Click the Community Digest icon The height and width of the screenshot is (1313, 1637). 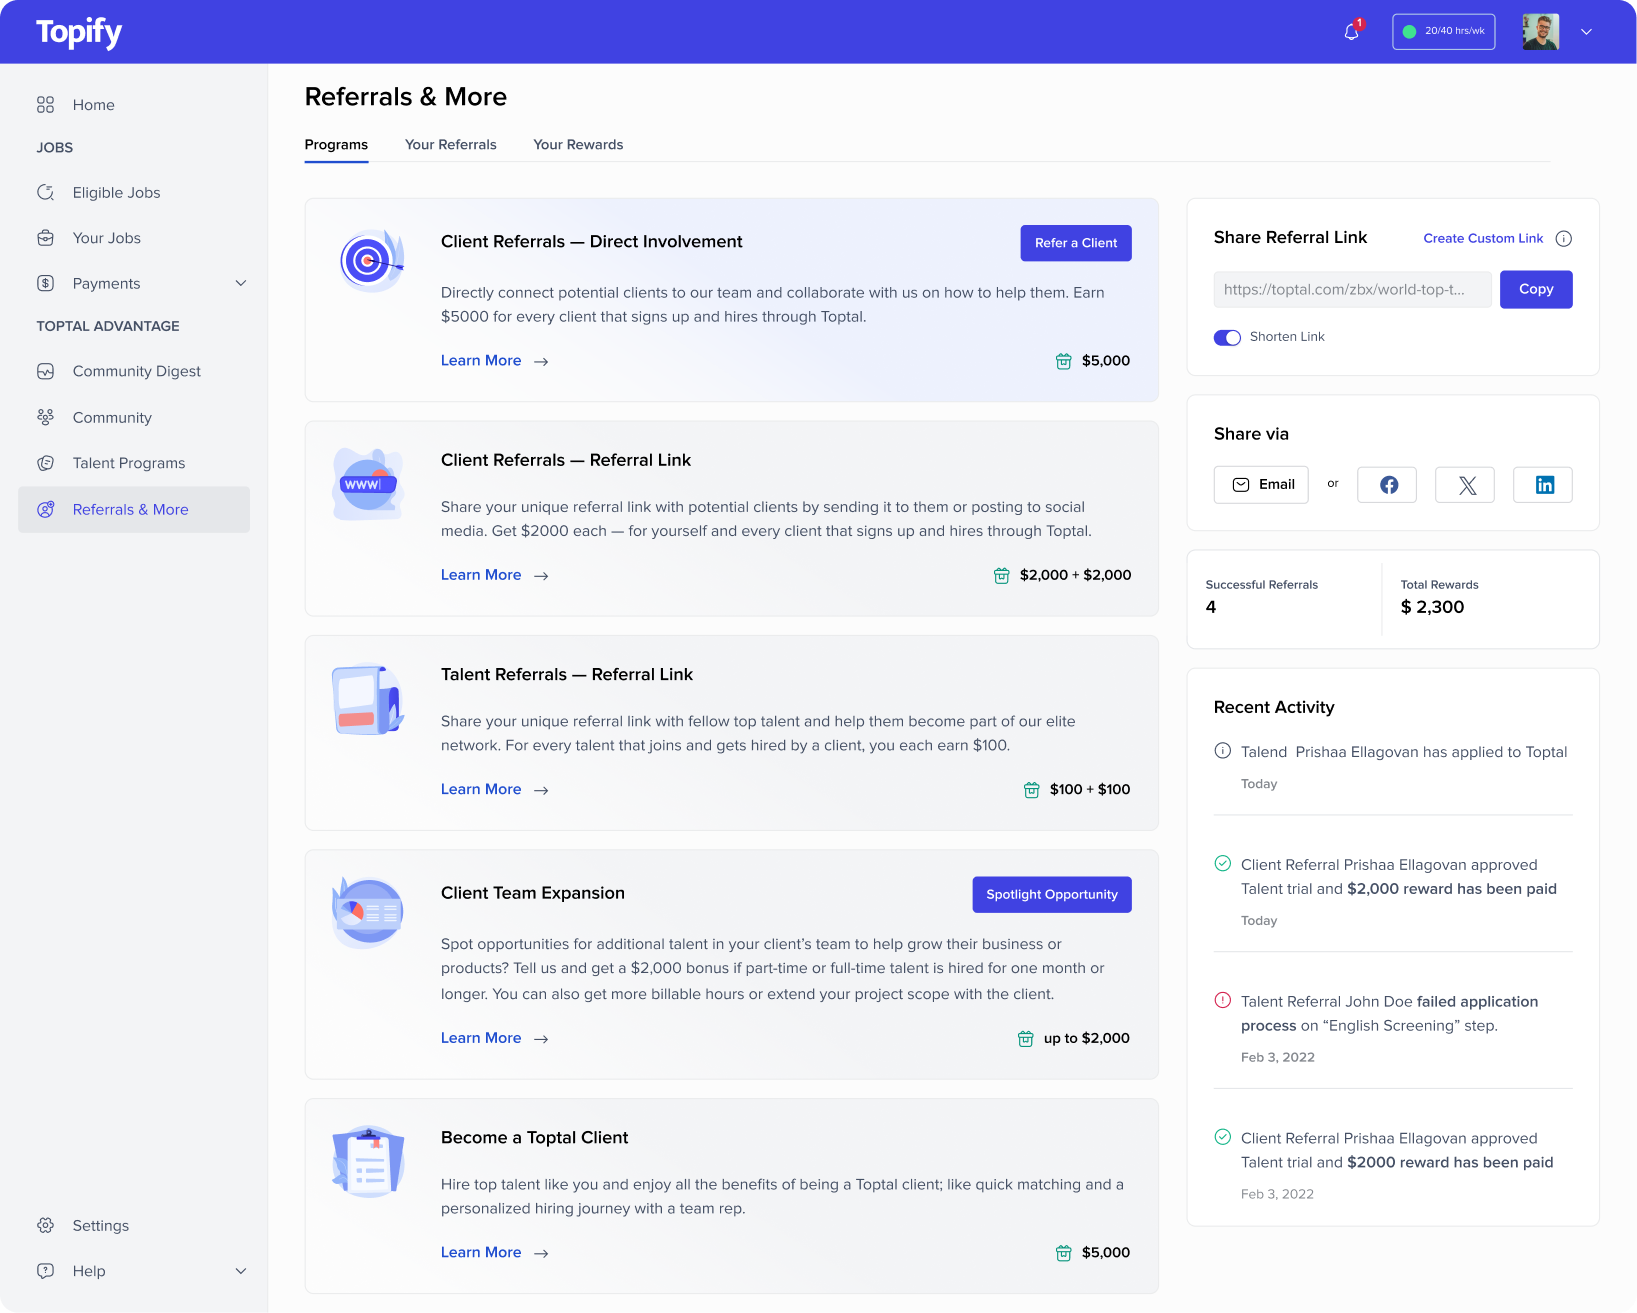(x=45, y=371)
